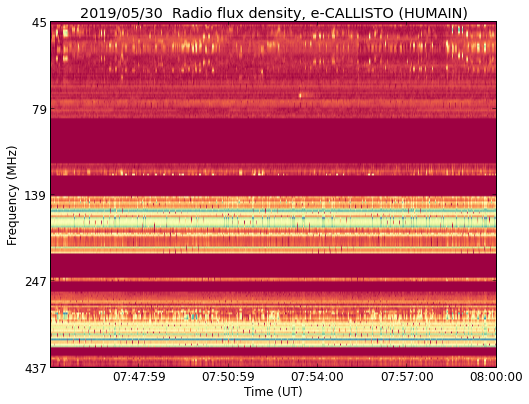Click the thin blue line near 437 MHz
This screenshot has width=529, height=404.
point(273,339)
